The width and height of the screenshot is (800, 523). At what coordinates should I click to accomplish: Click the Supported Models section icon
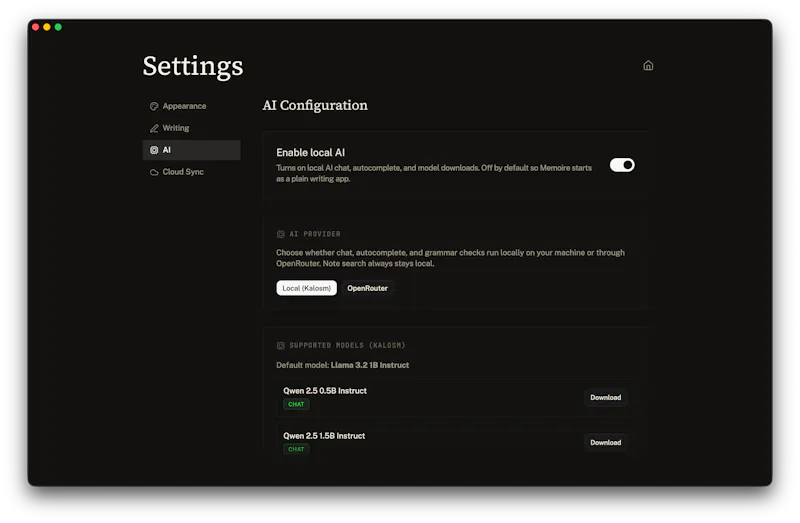(281, 345)
